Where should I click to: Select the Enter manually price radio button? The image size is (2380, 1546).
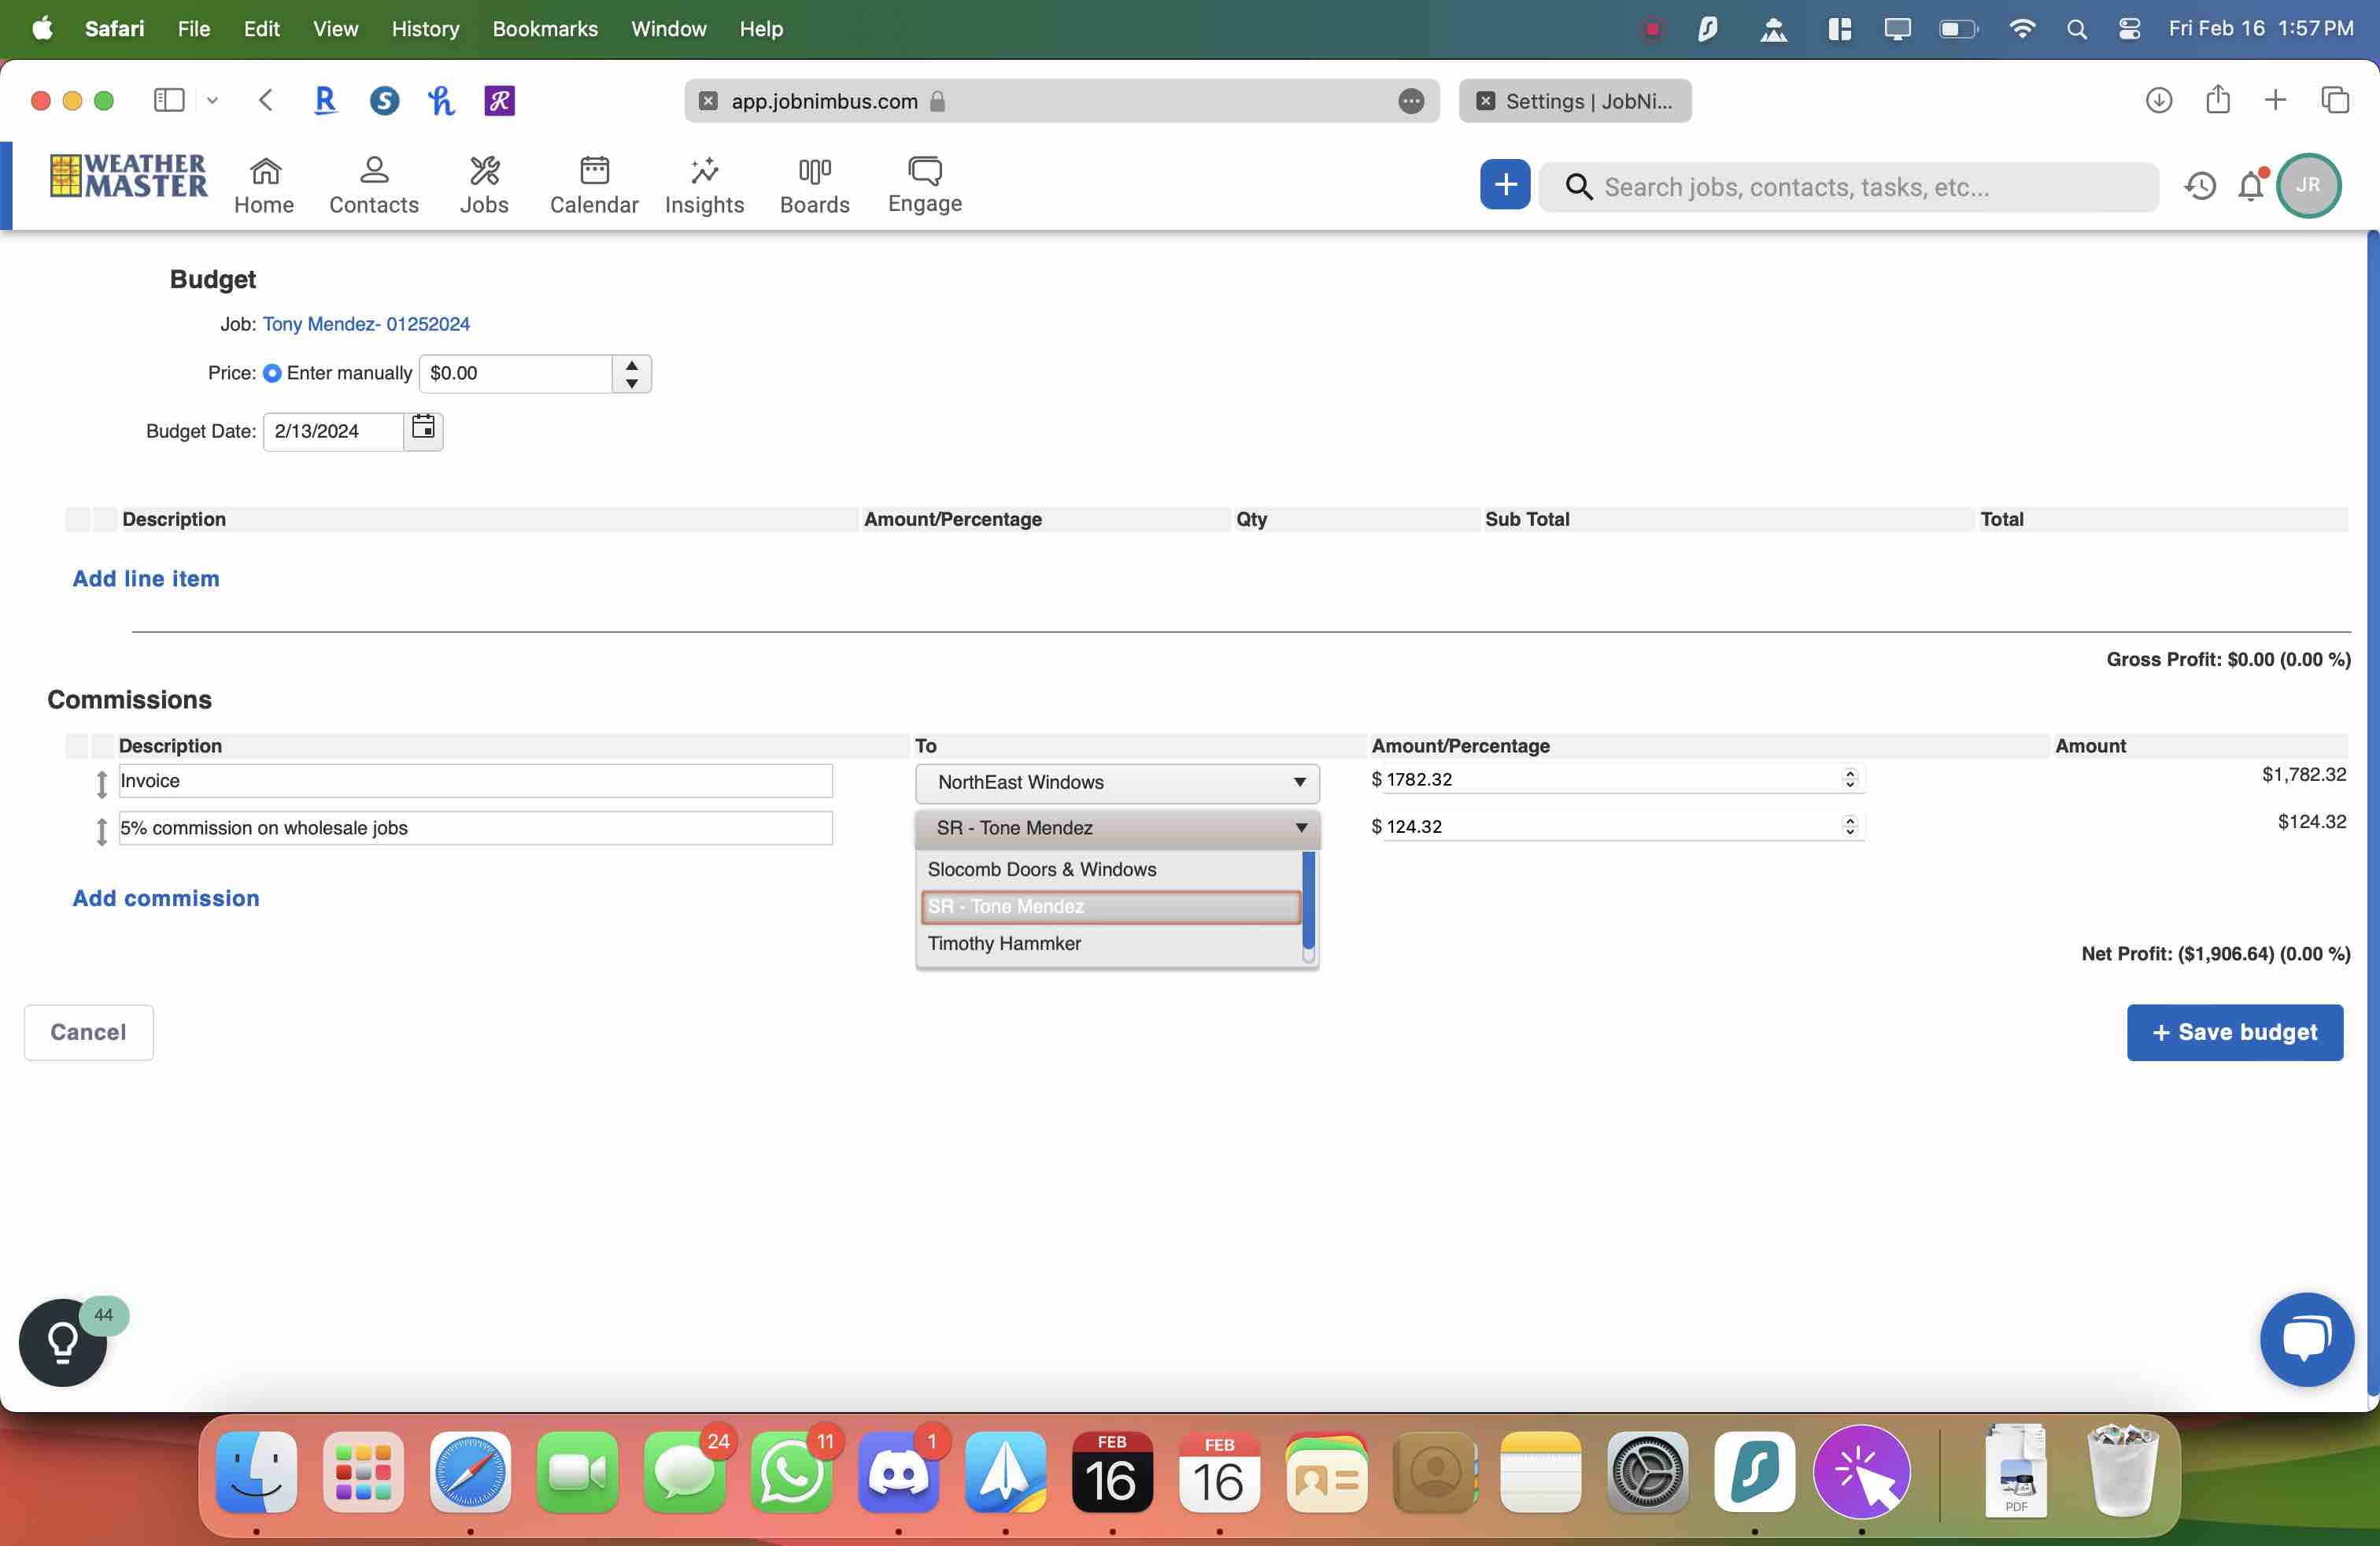coord(271,373)
